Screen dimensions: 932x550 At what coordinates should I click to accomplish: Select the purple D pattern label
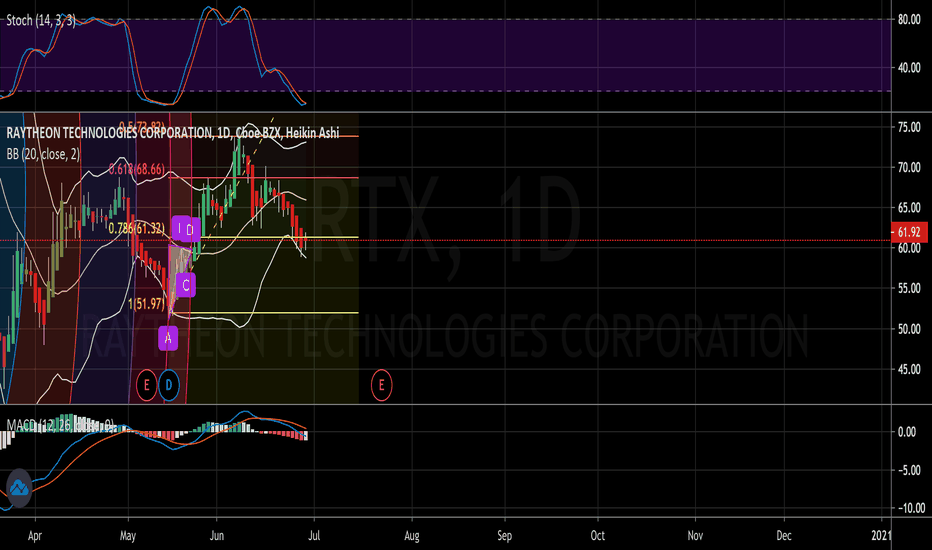(x=190, y=230)
